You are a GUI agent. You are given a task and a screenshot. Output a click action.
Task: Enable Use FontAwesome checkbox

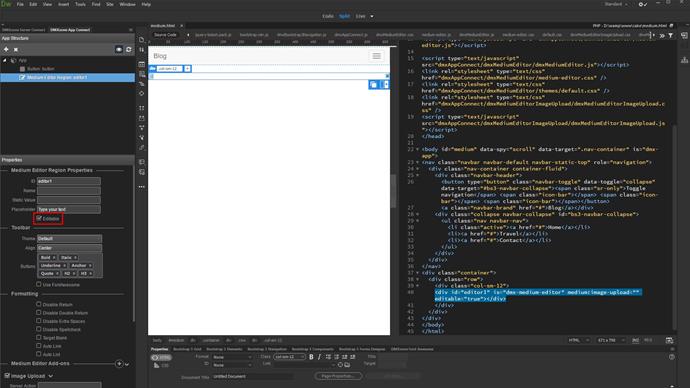pos(39,285)
